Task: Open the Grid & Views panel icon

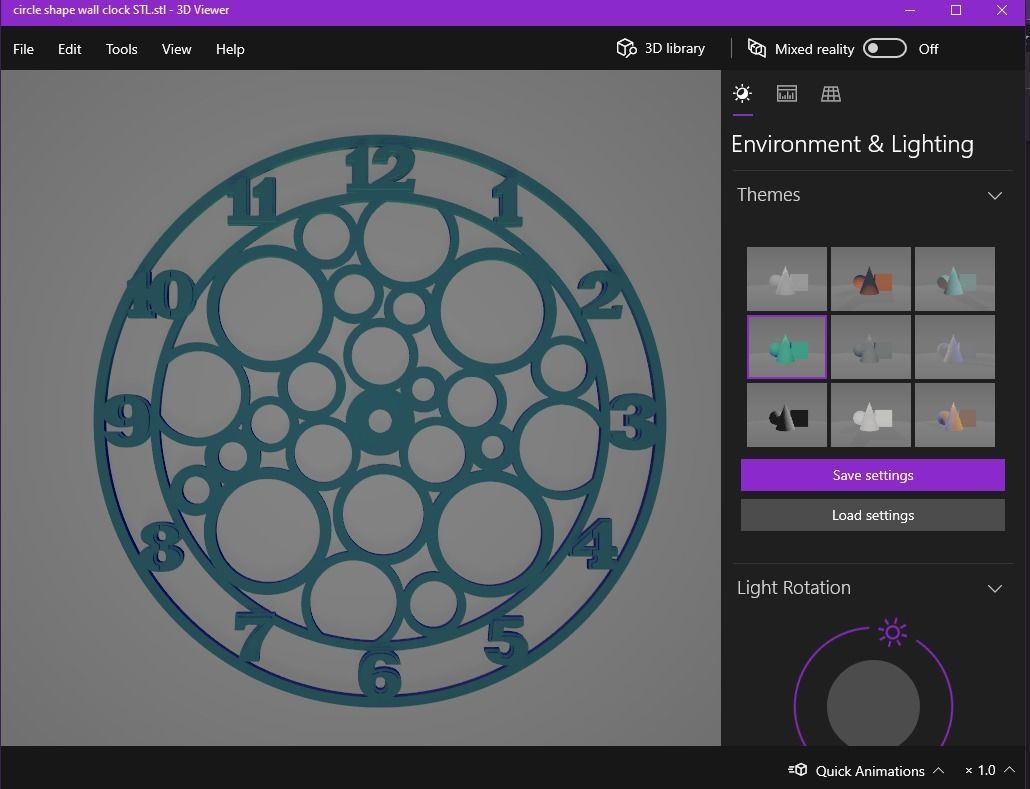Action: pos(830,93)
